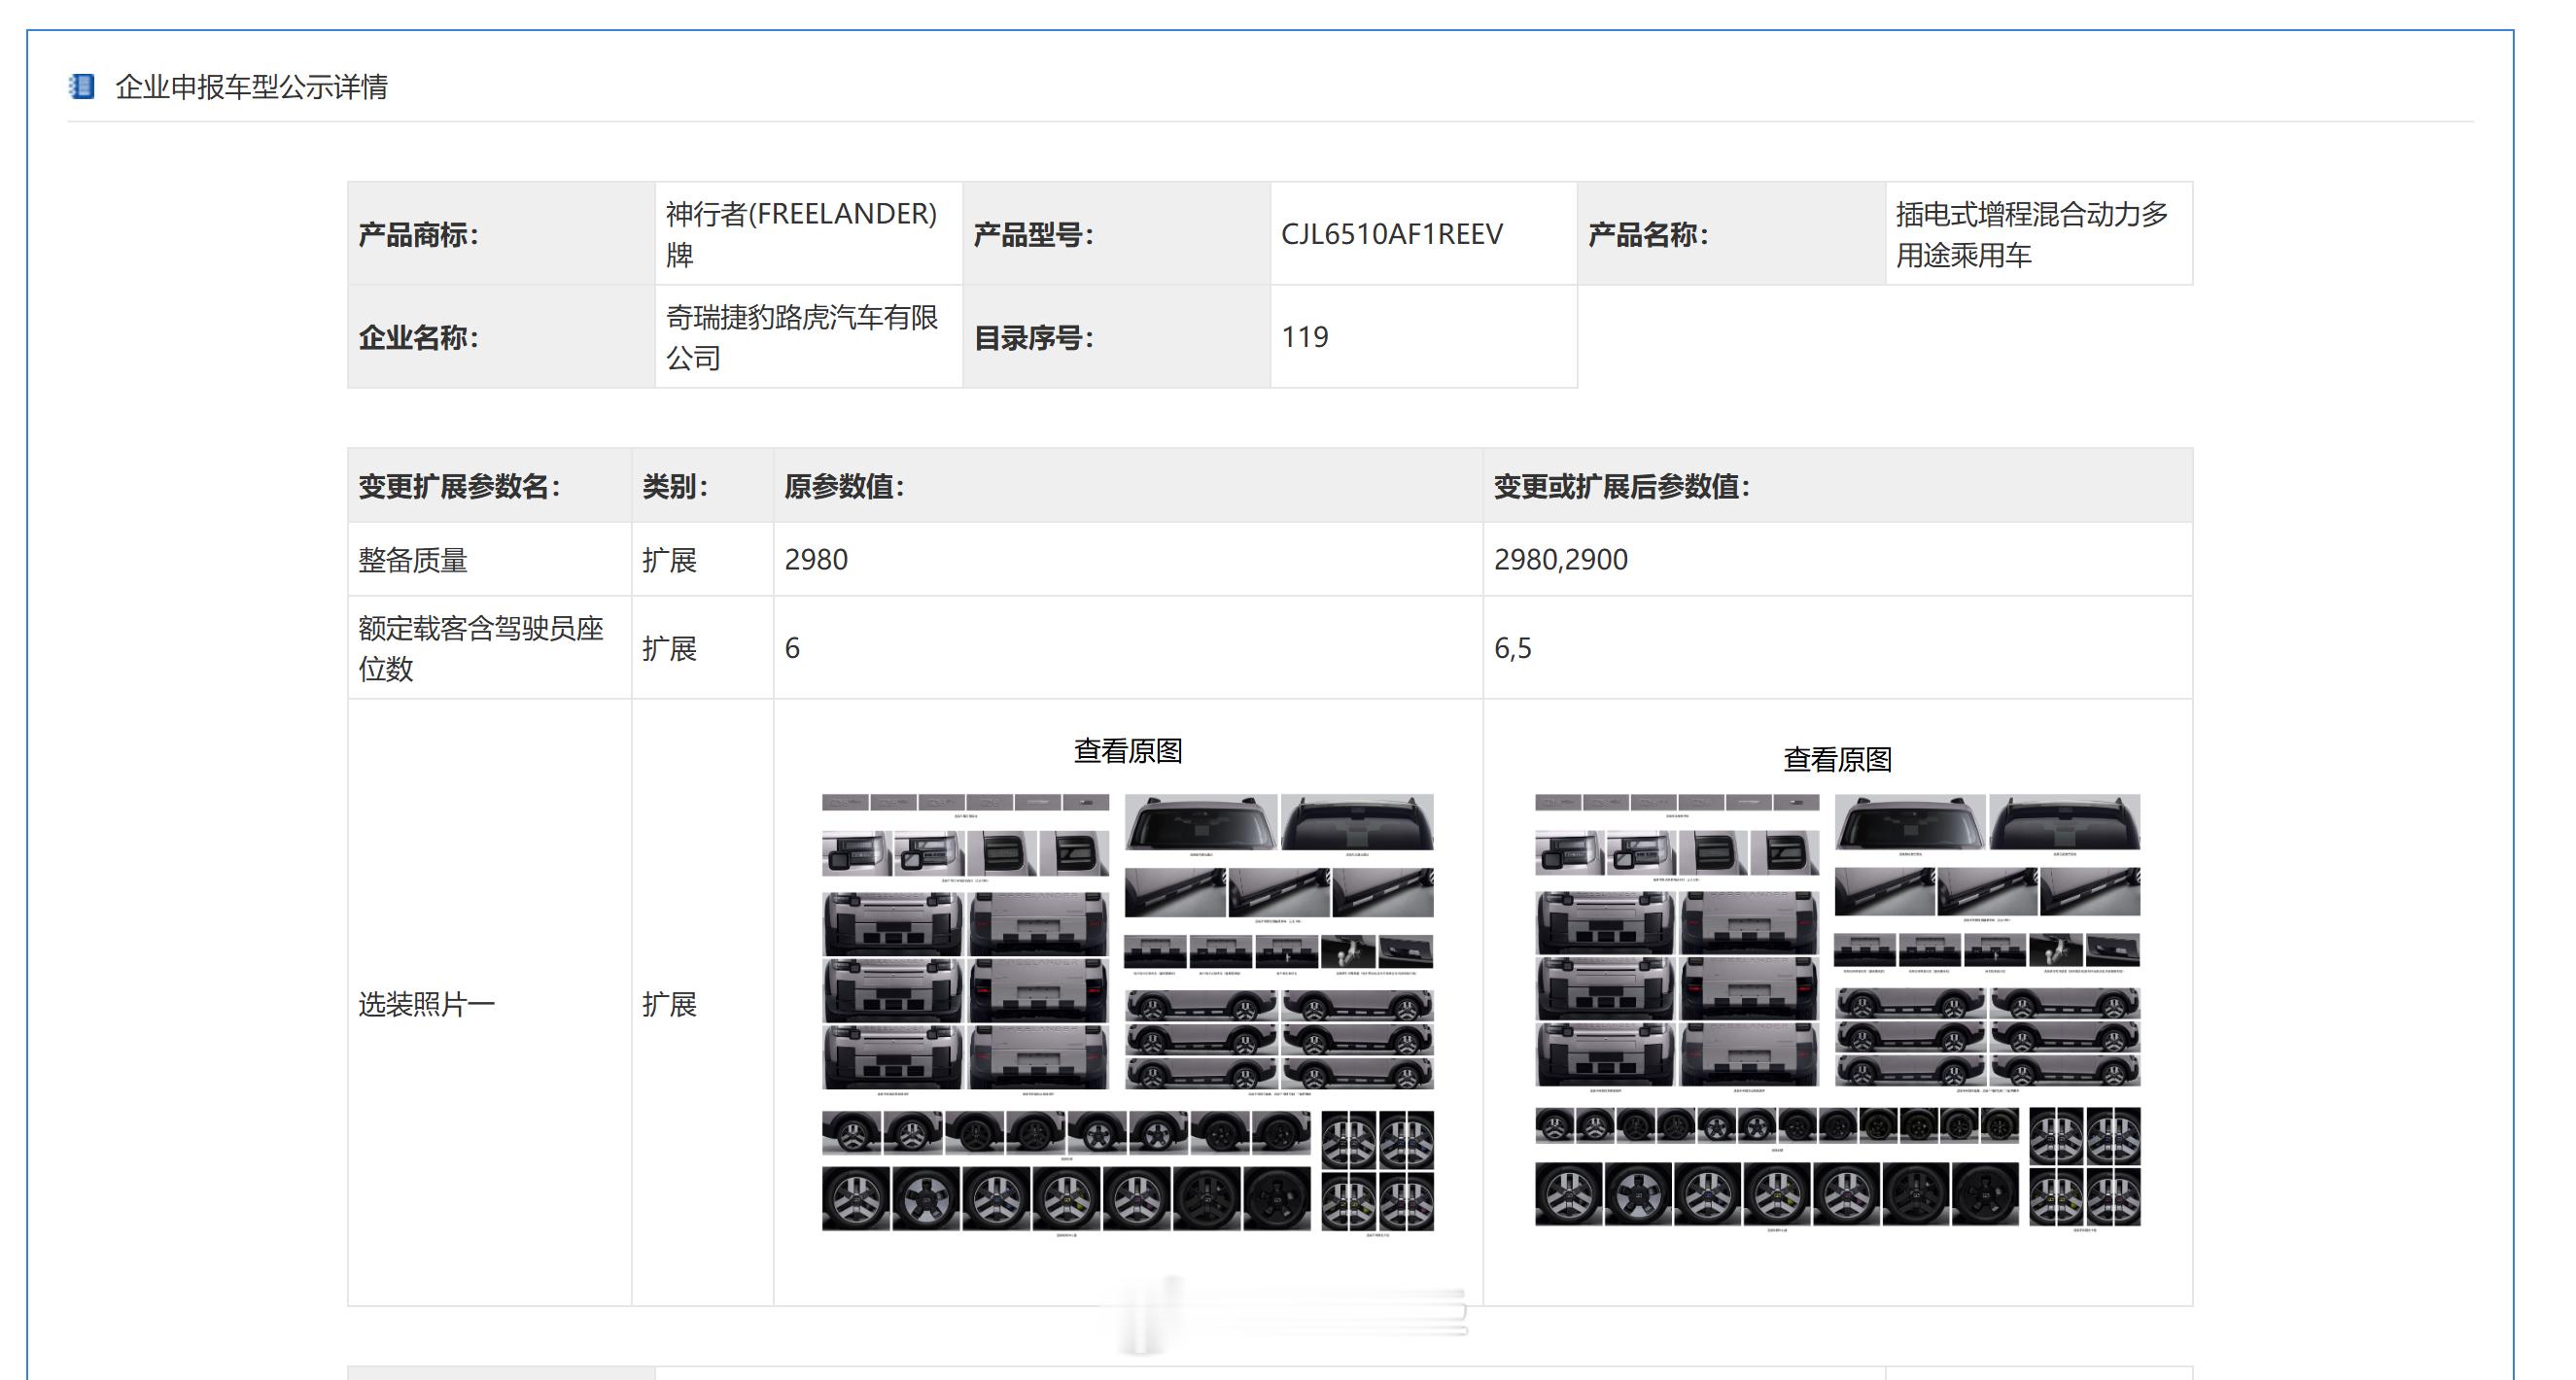This screenshot has height=1380, width=2576.
Task: Open the 查看原图 link in the original value column
Action: [x=1128, y=751]
